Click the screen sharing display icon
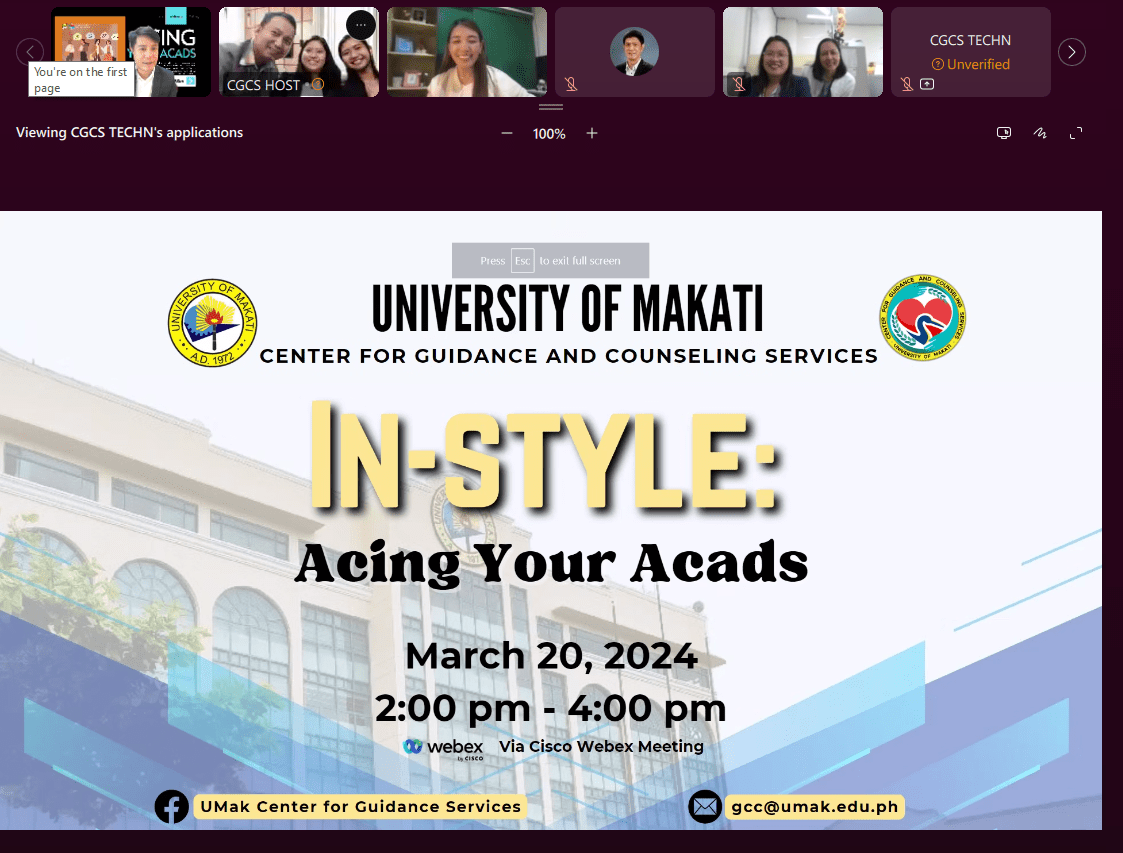Screen dimensions: 1123x853 1003,132
